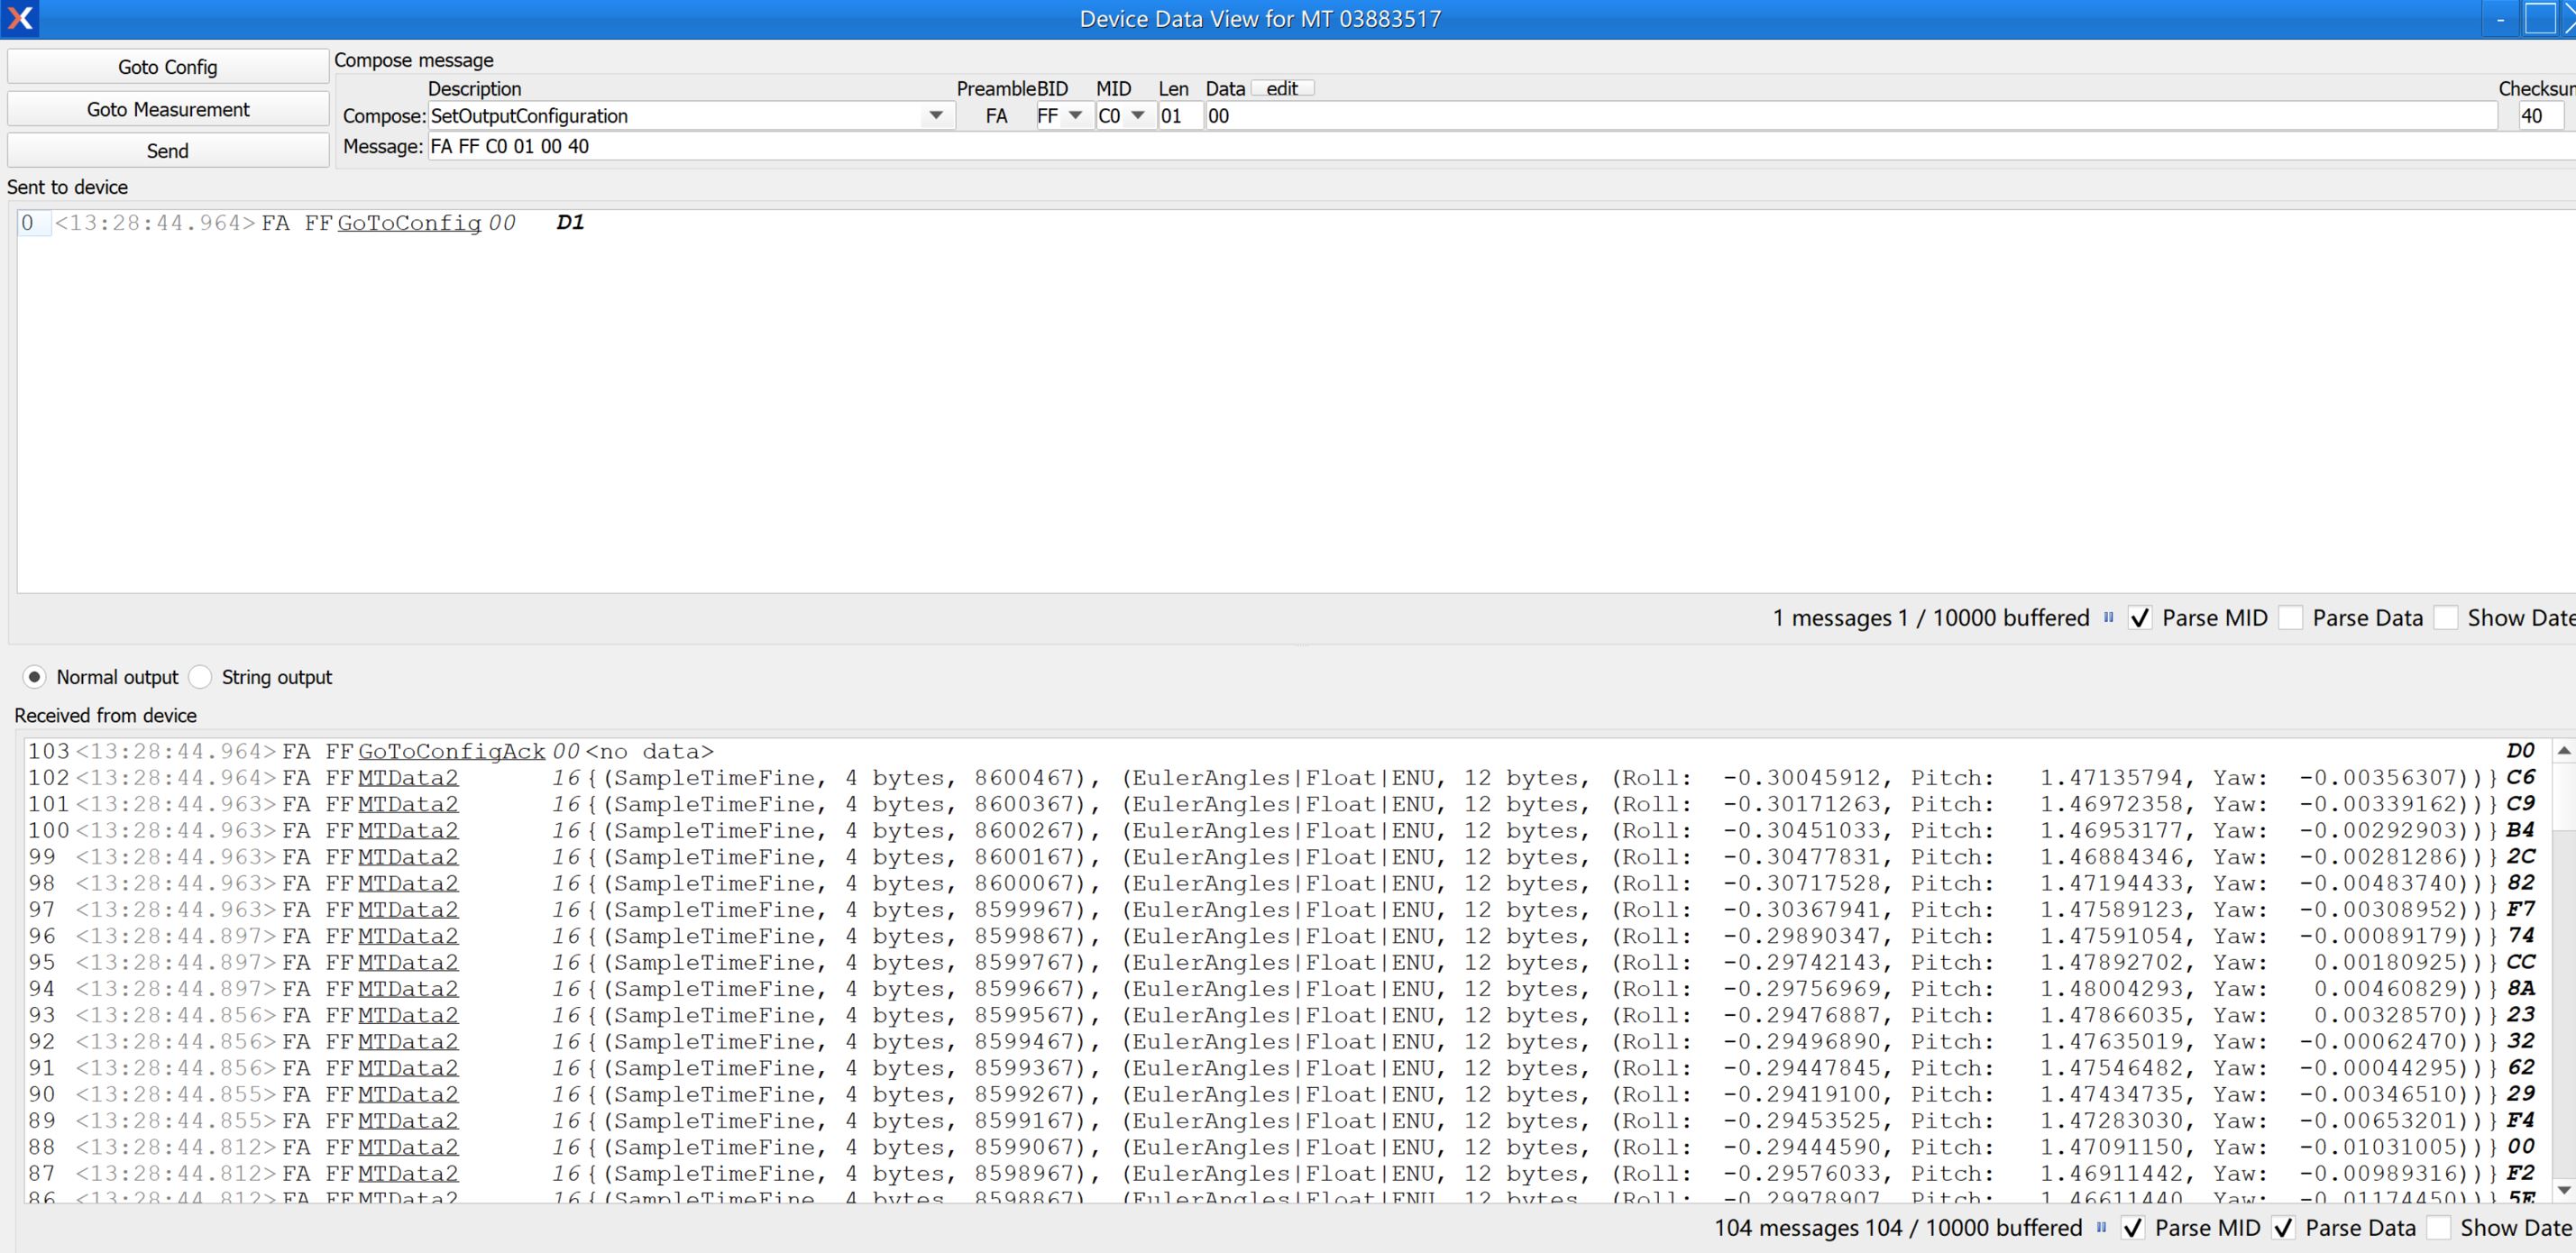Uncheck Parse MID for received messages
The image size is (2576, 1253).
pos(2133,1228)
